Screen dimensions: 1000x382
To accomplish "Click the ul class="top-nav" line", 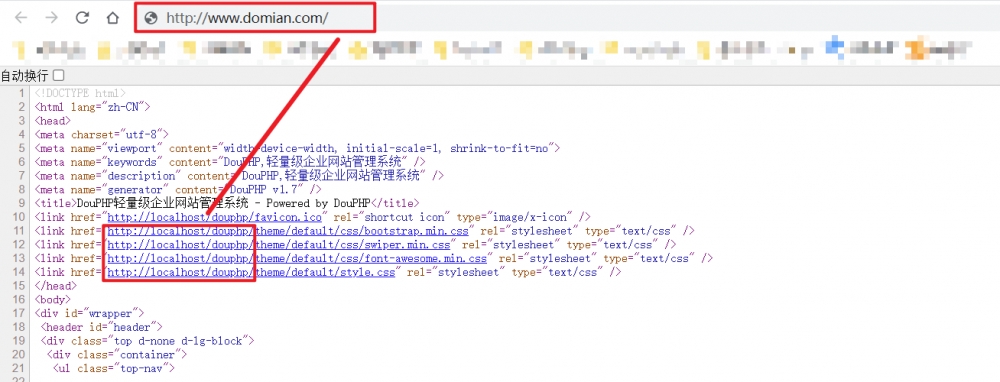I will coord(113,369).
